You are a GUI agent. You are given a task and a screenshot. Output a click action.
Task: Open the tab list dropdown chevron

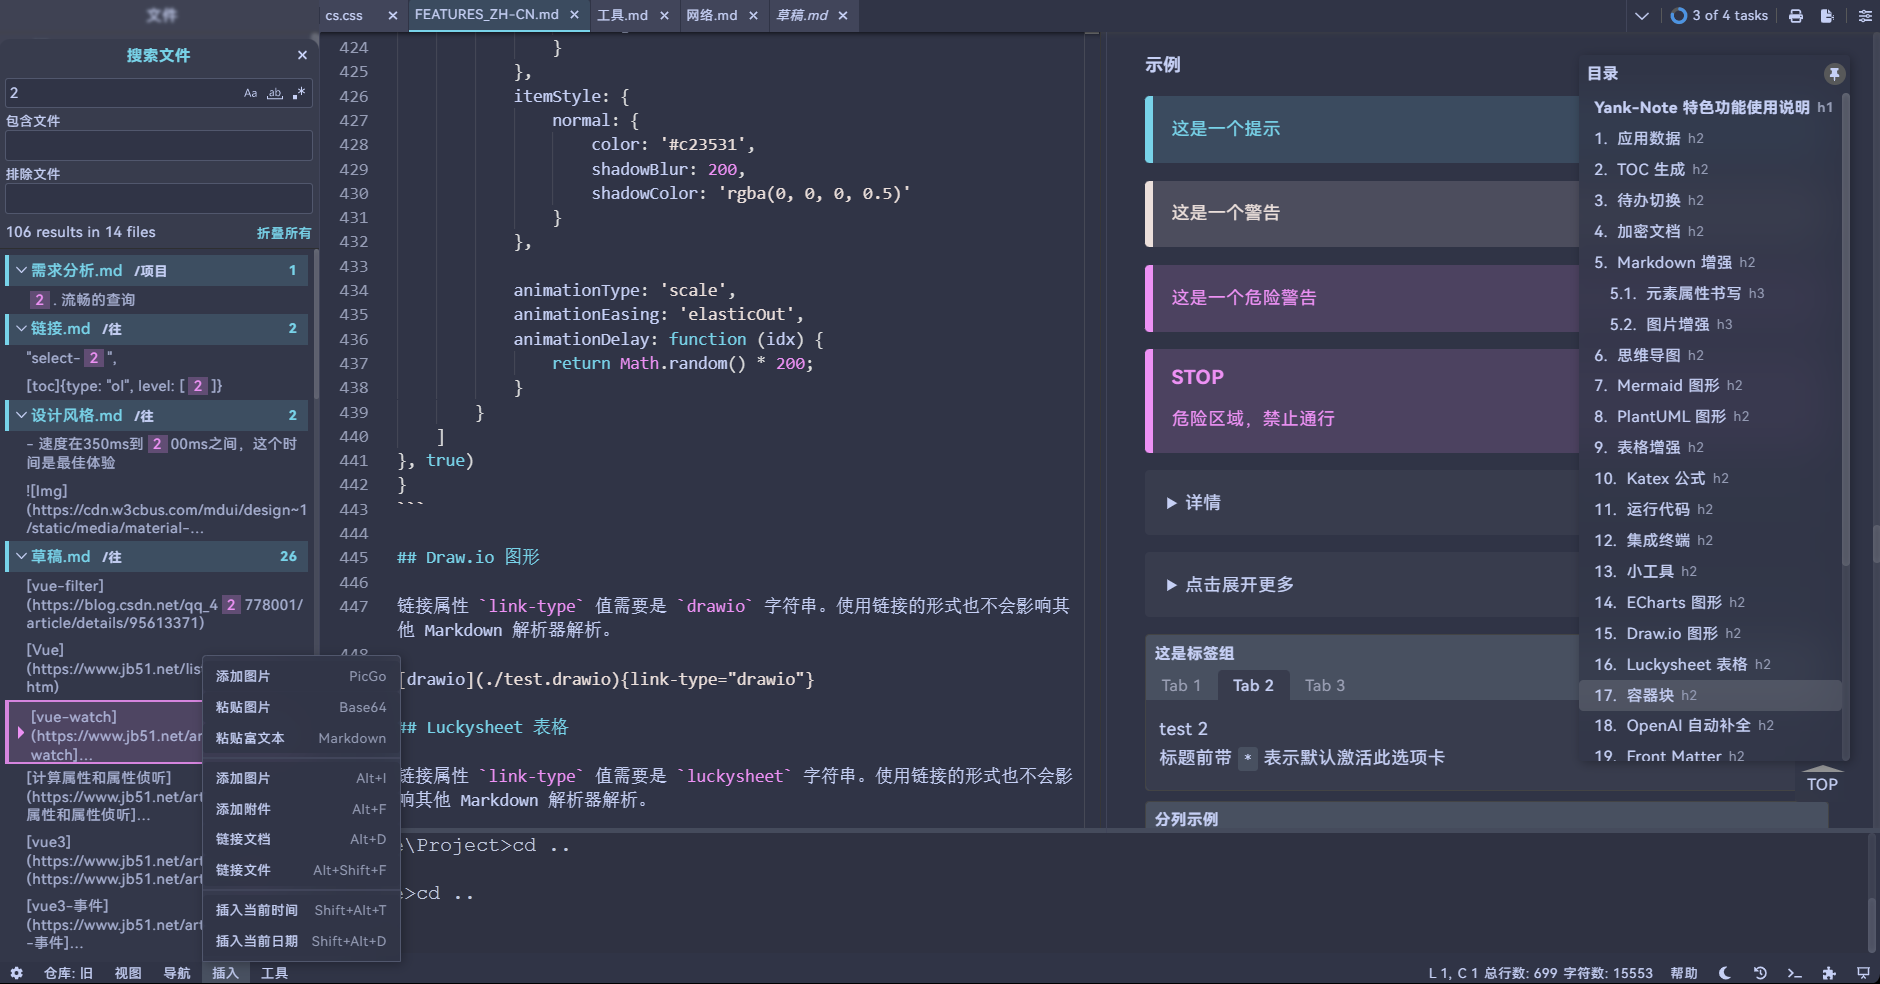(x=1641, y=15)
